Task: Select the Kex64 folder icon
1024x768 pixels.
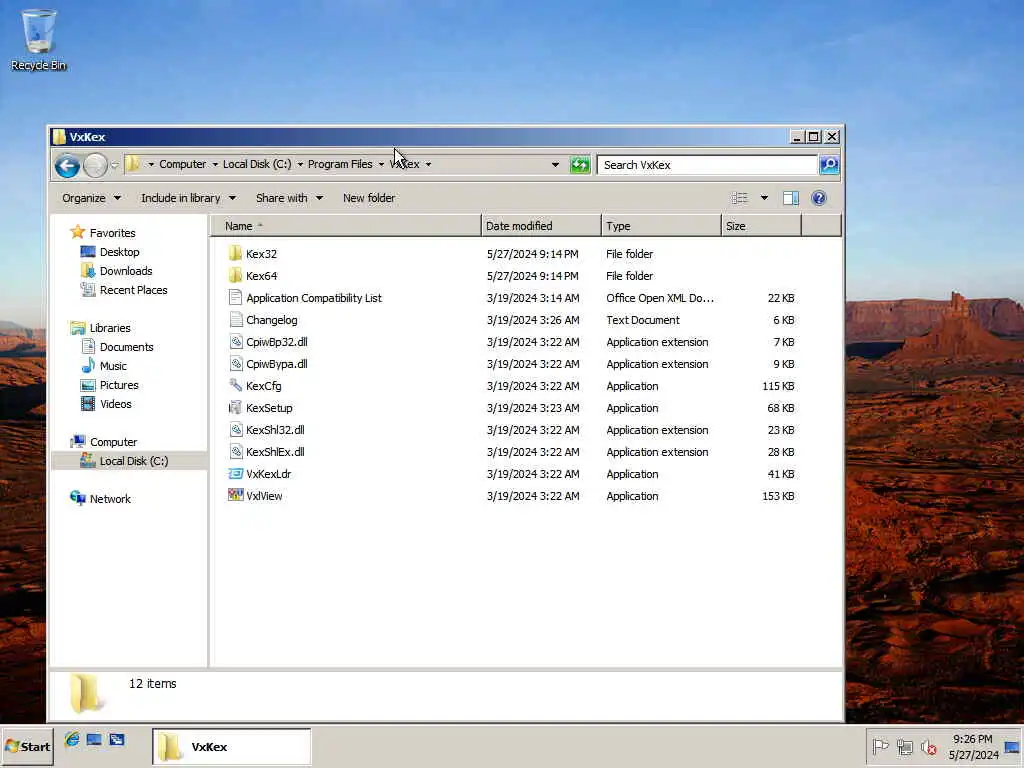Action: tap(235, 276)
